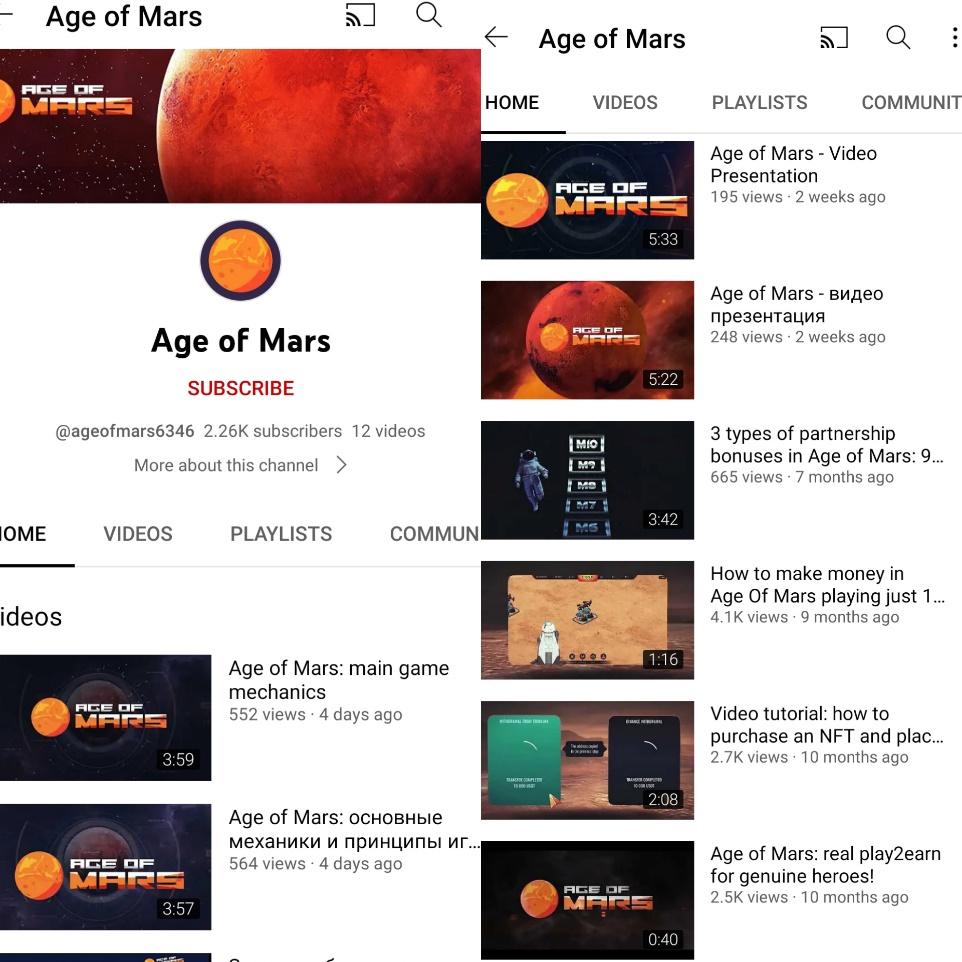962x962 pixels.
Task: Open search in the right header
Action: point(898,37)
